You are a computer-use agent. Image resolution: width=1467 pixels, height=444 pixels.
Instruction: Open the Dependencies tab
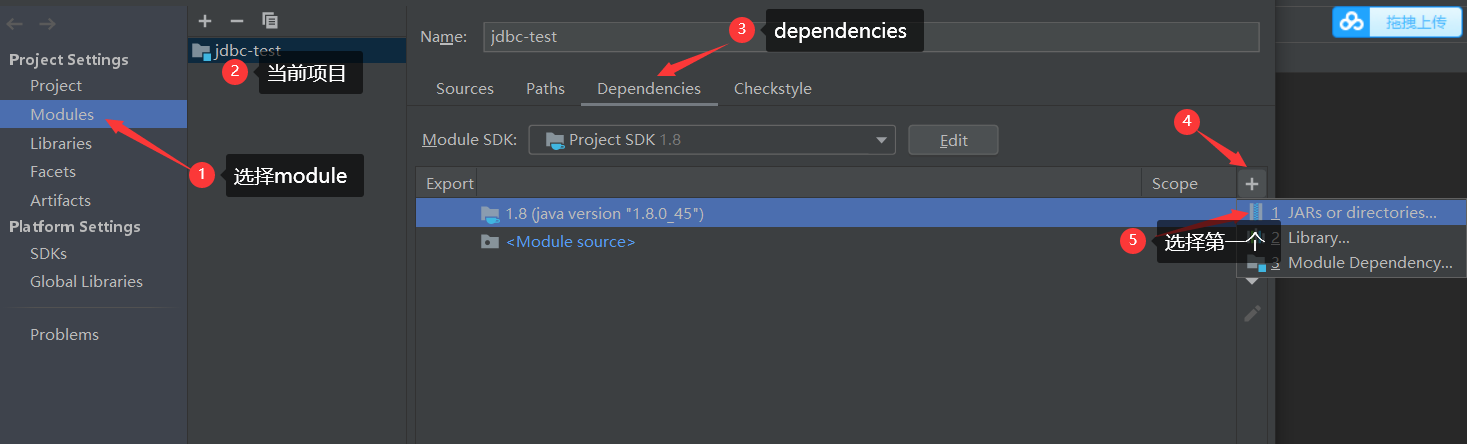pyautogui.click(x=649, y=89)
